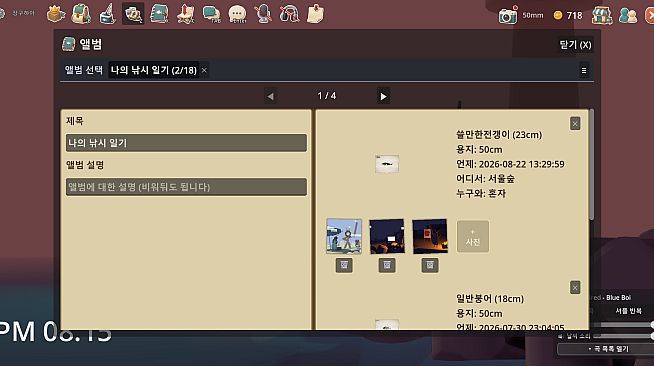Open the teal fish journal notebook icon
The height and width of the screenshot is (366, 654).
coord(159,14)
